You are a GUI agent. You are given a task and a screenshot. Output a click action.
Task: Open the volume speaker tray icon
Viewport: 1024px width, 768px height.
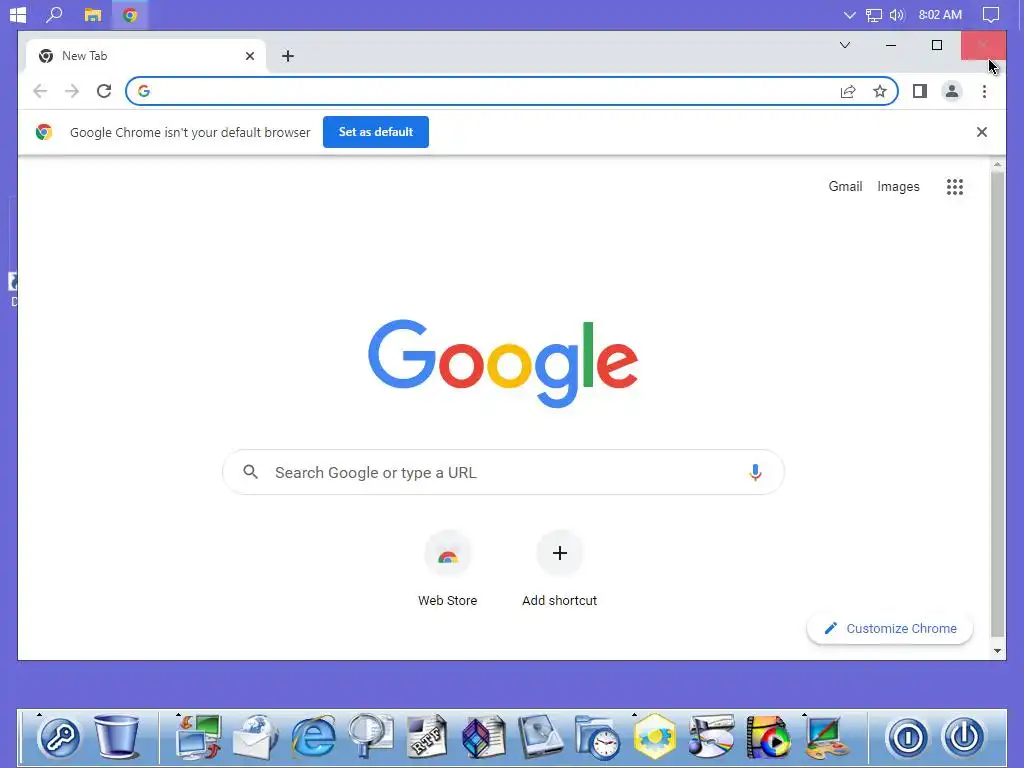pyautogui.click(x=897, y=14)
